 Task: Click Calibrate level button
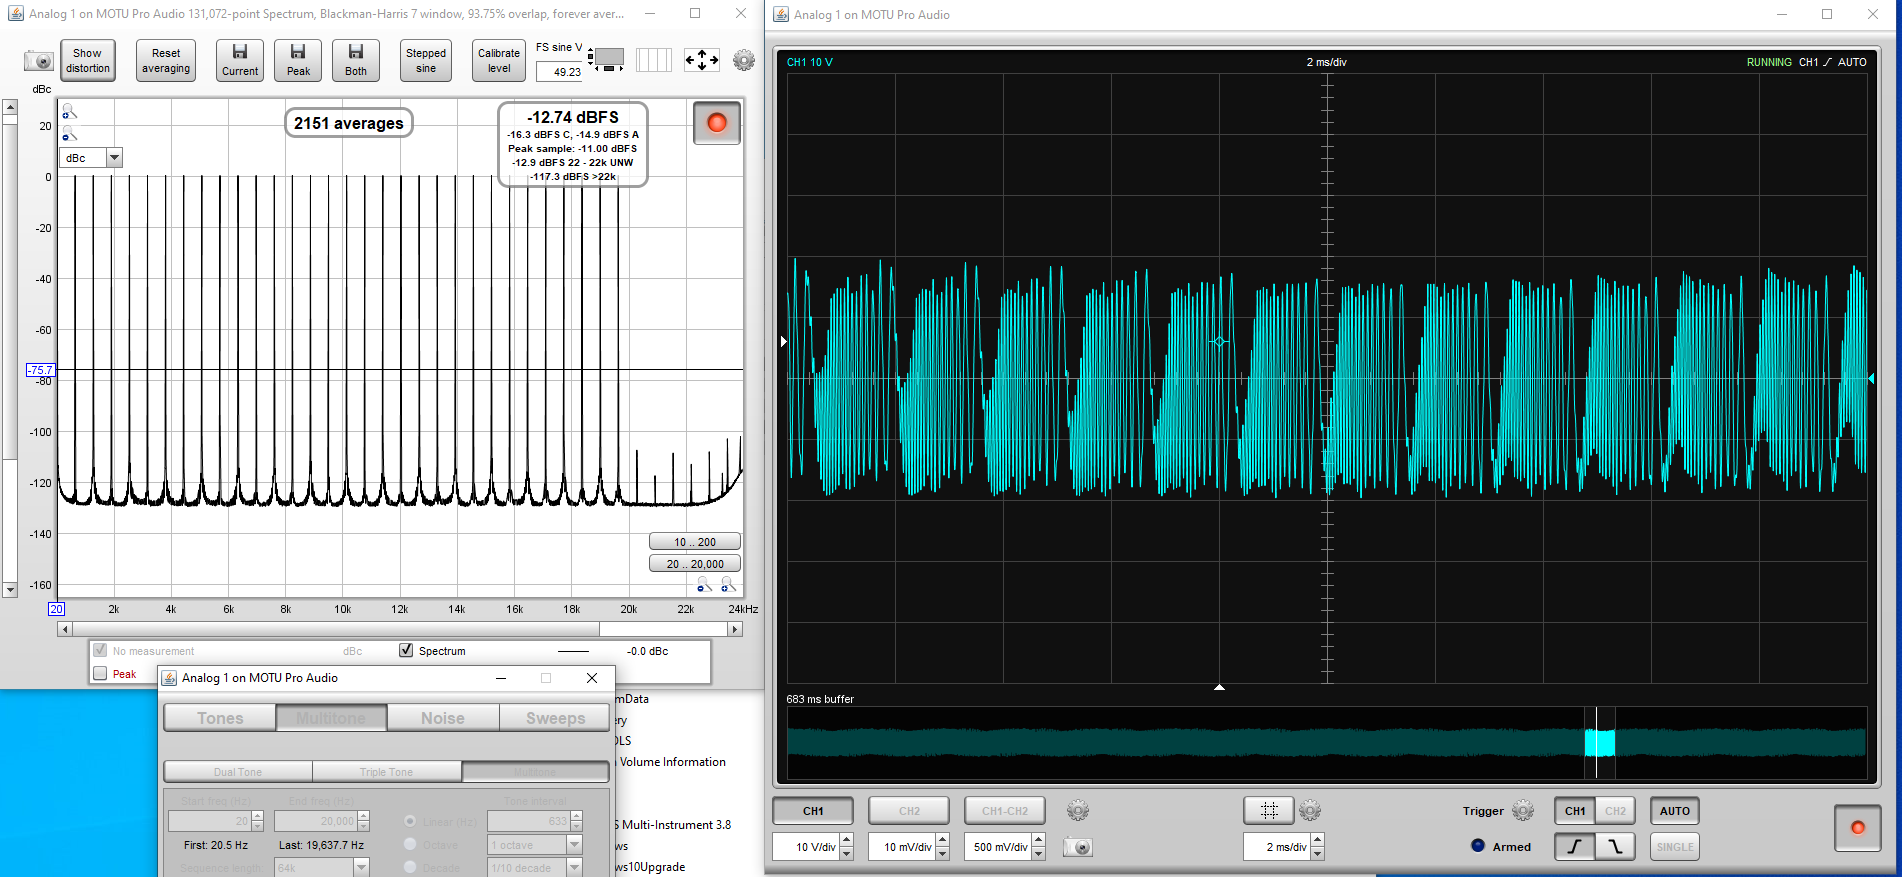click(x=499, y=60)
